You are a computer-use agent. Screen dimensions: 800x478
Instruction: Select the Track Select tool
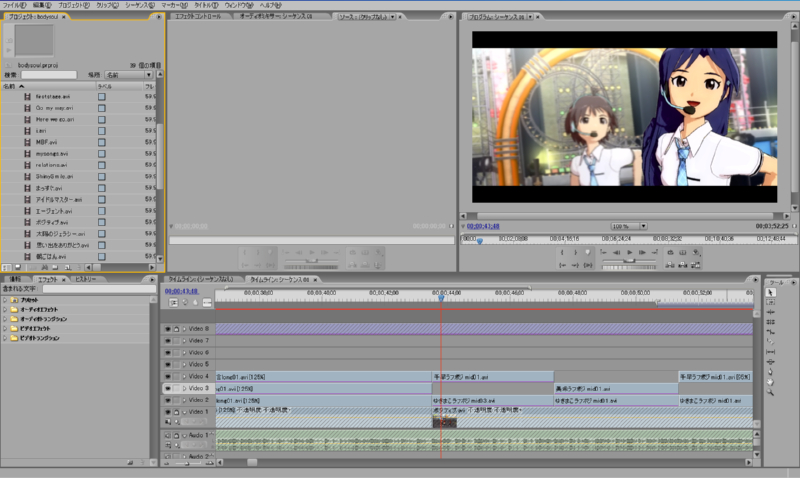coord(770,302)
